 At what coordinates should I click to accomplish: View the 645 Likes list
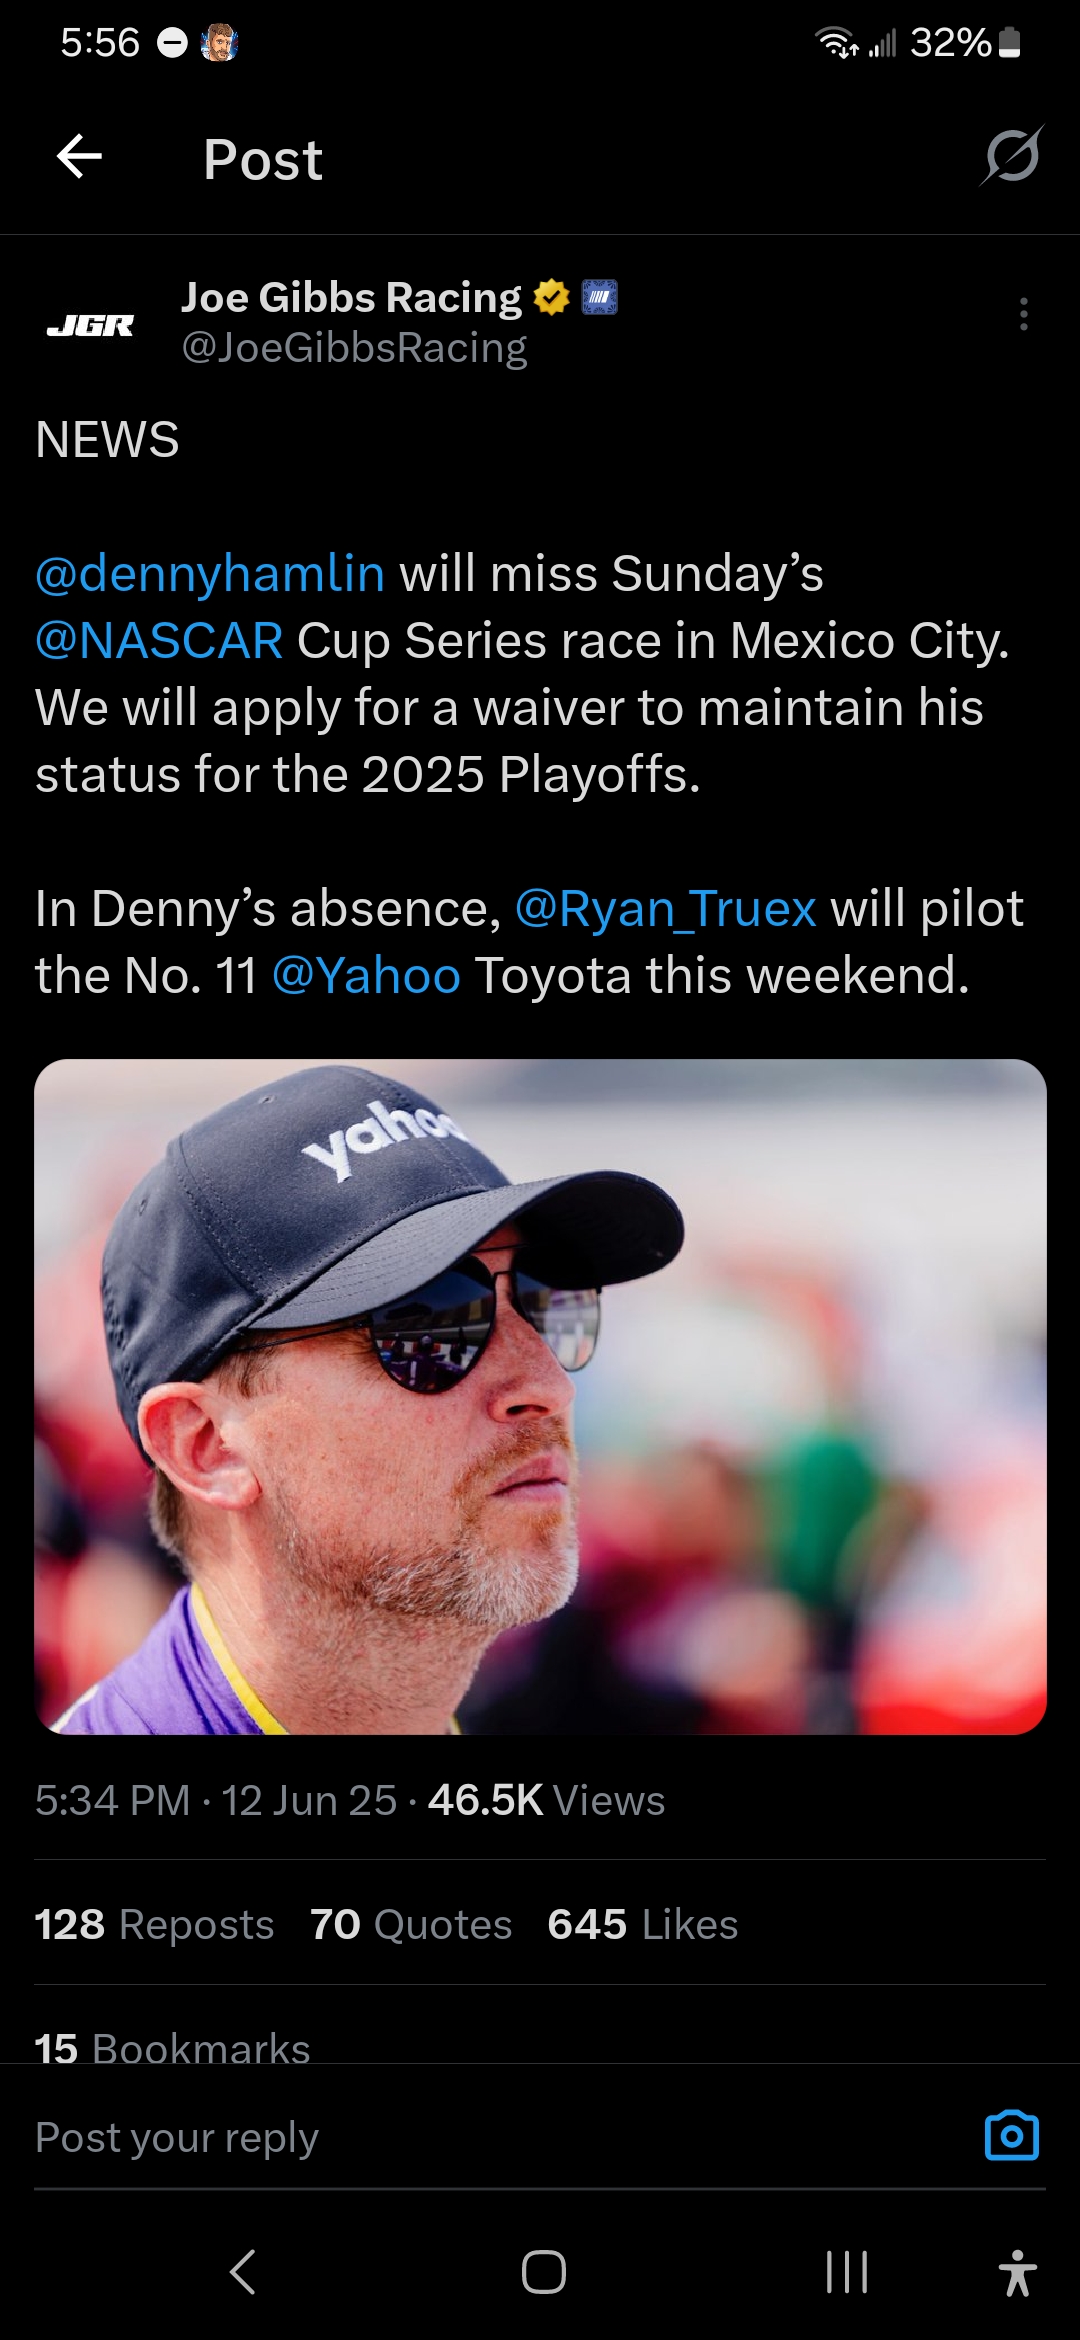pos(643,1924)
